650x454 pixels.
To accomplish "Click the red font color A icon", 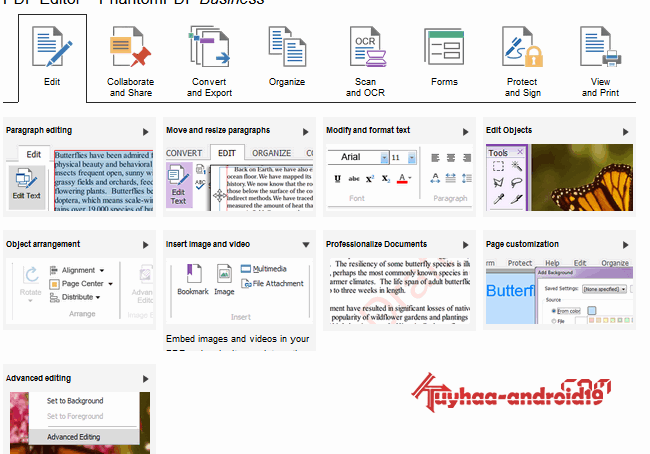I will 402,179.
